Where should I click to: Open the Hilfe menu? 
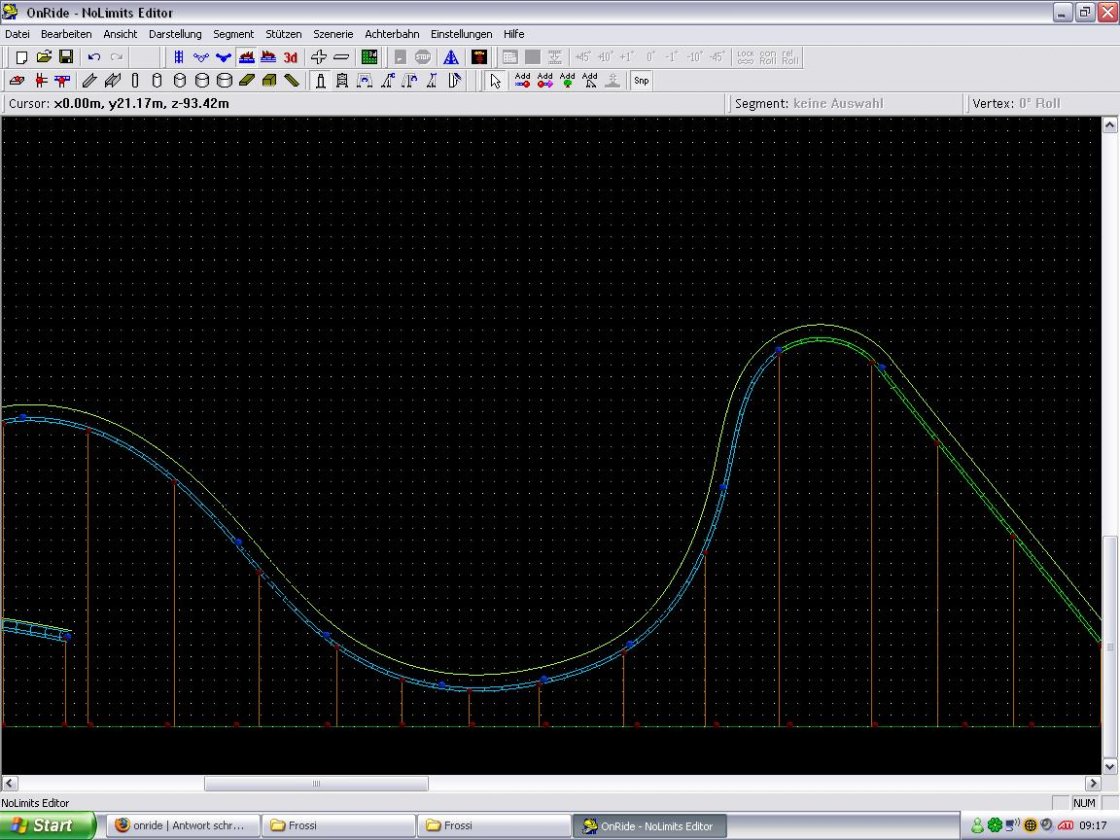[514, 34]
